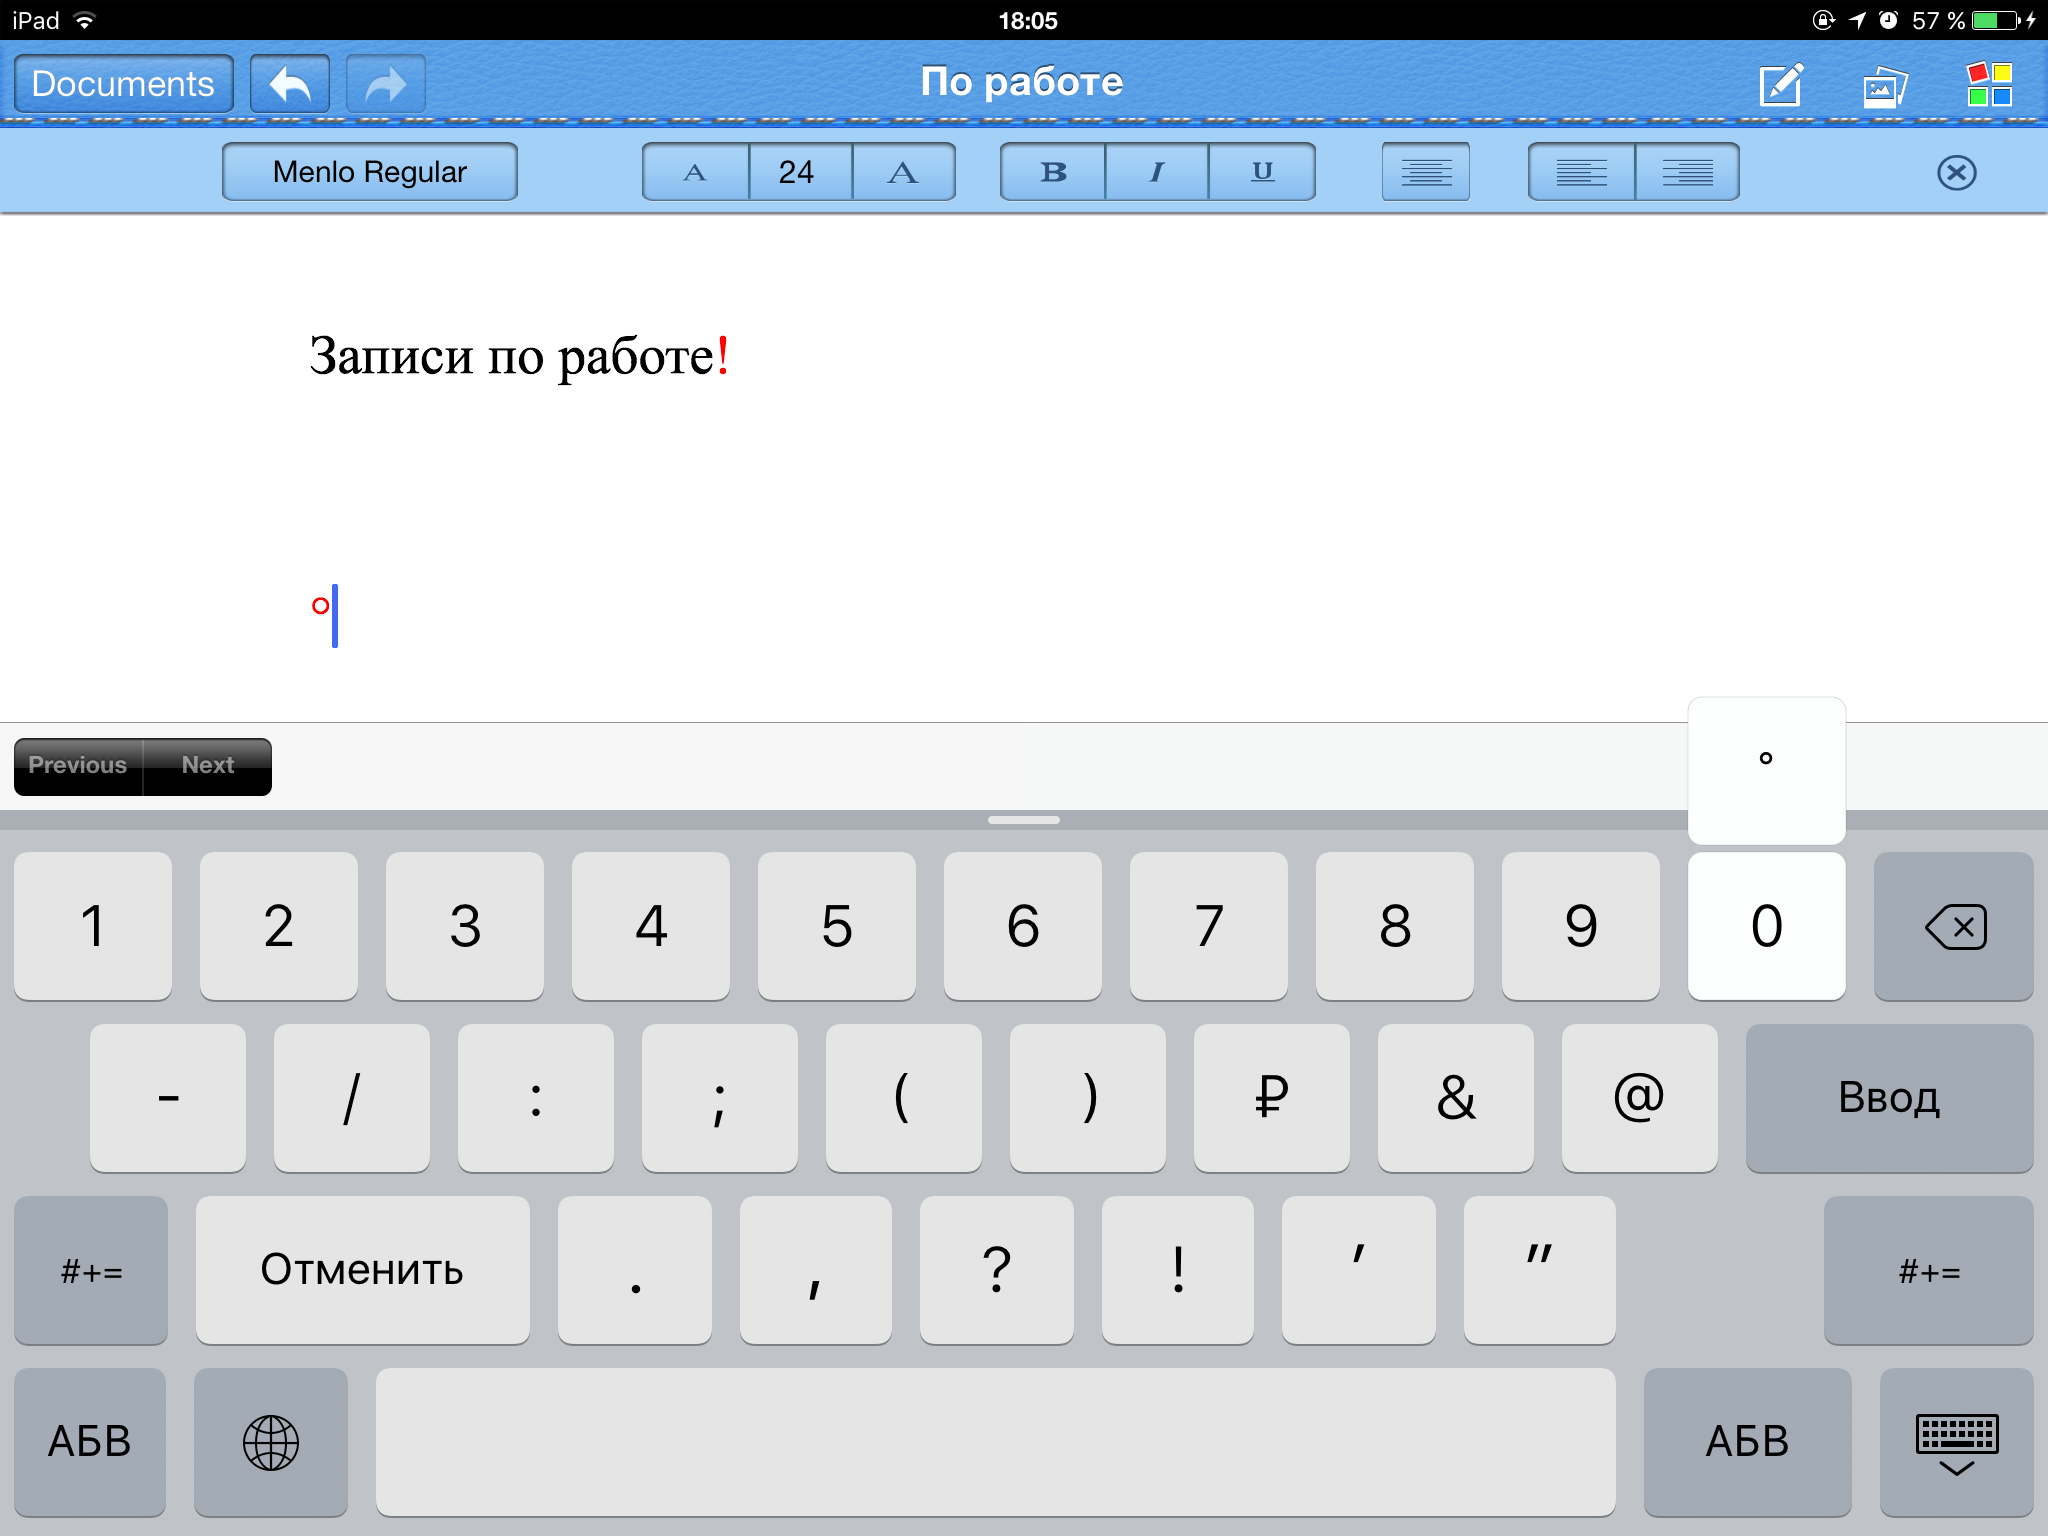This screenshot has width=2048, height=1536.
Task: Go back to Documents
Action: pyautogui.click(x=124, y=84)
